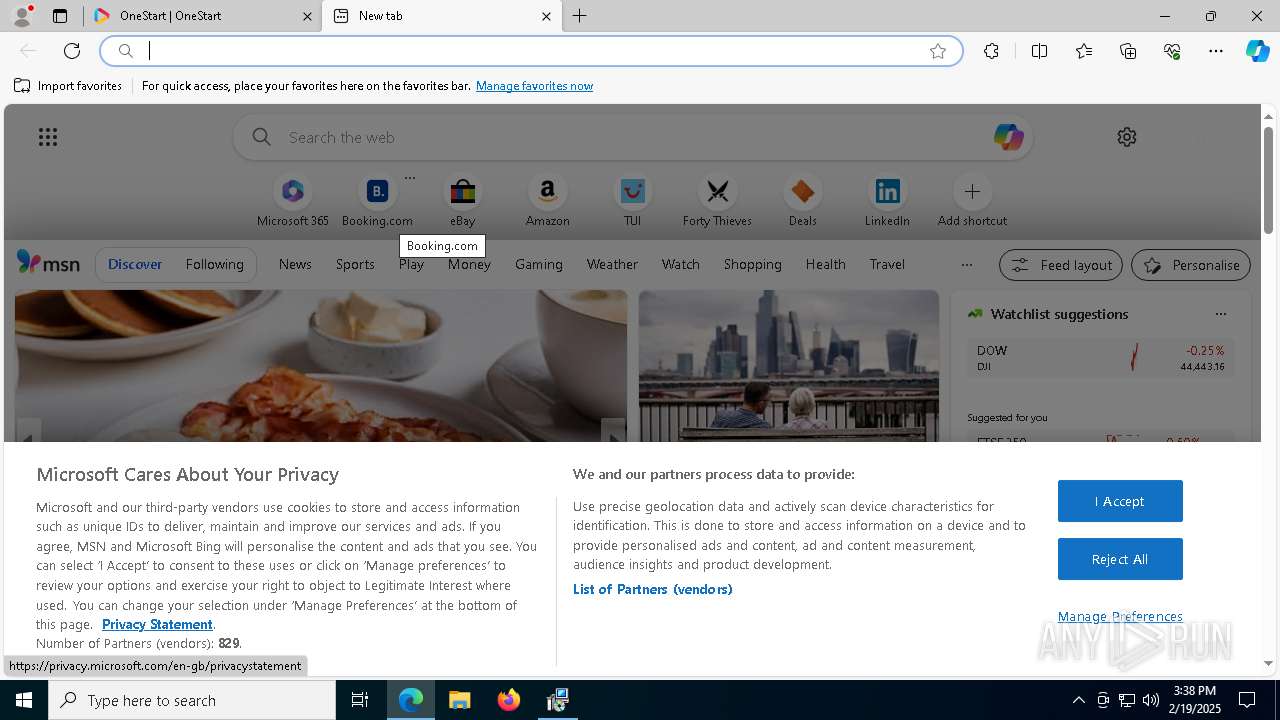
Task: Open LinkedIn shortcut
Action: pyautogui.click(x=887, y=201)
